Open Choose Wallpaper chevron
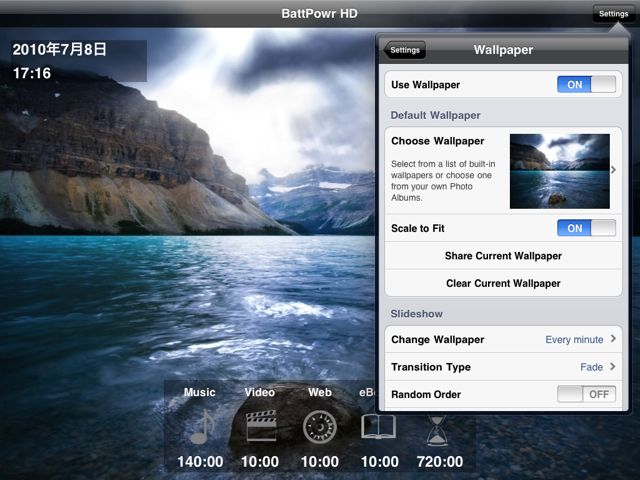This screenshot has width=640, height=480. click(x=613, y=170)
